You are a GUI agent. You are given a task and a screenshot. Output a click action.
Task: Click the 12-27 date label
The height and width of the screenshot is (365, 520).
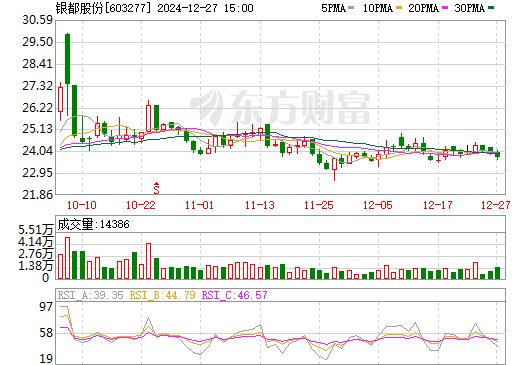(496, 205)
